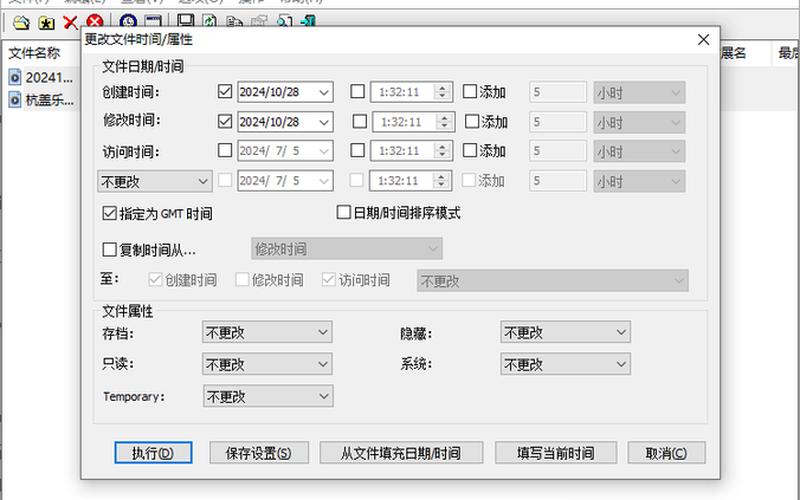The image size is (800, 500).
Task: Click the Add Files toolbar icon in main window
Action: [x=21, y=22]
